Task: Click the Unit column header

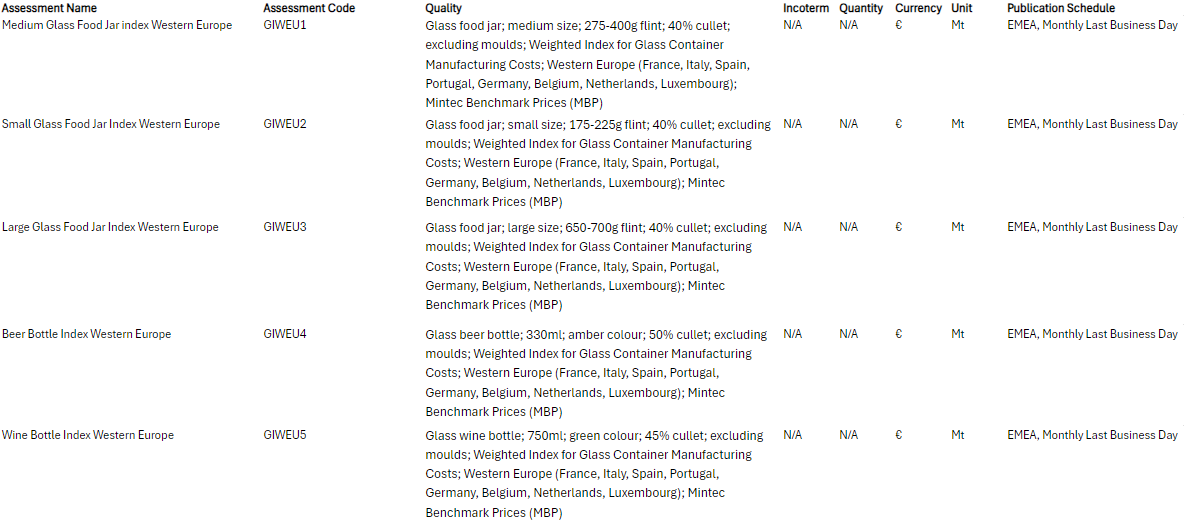Action: click(962, 8)
